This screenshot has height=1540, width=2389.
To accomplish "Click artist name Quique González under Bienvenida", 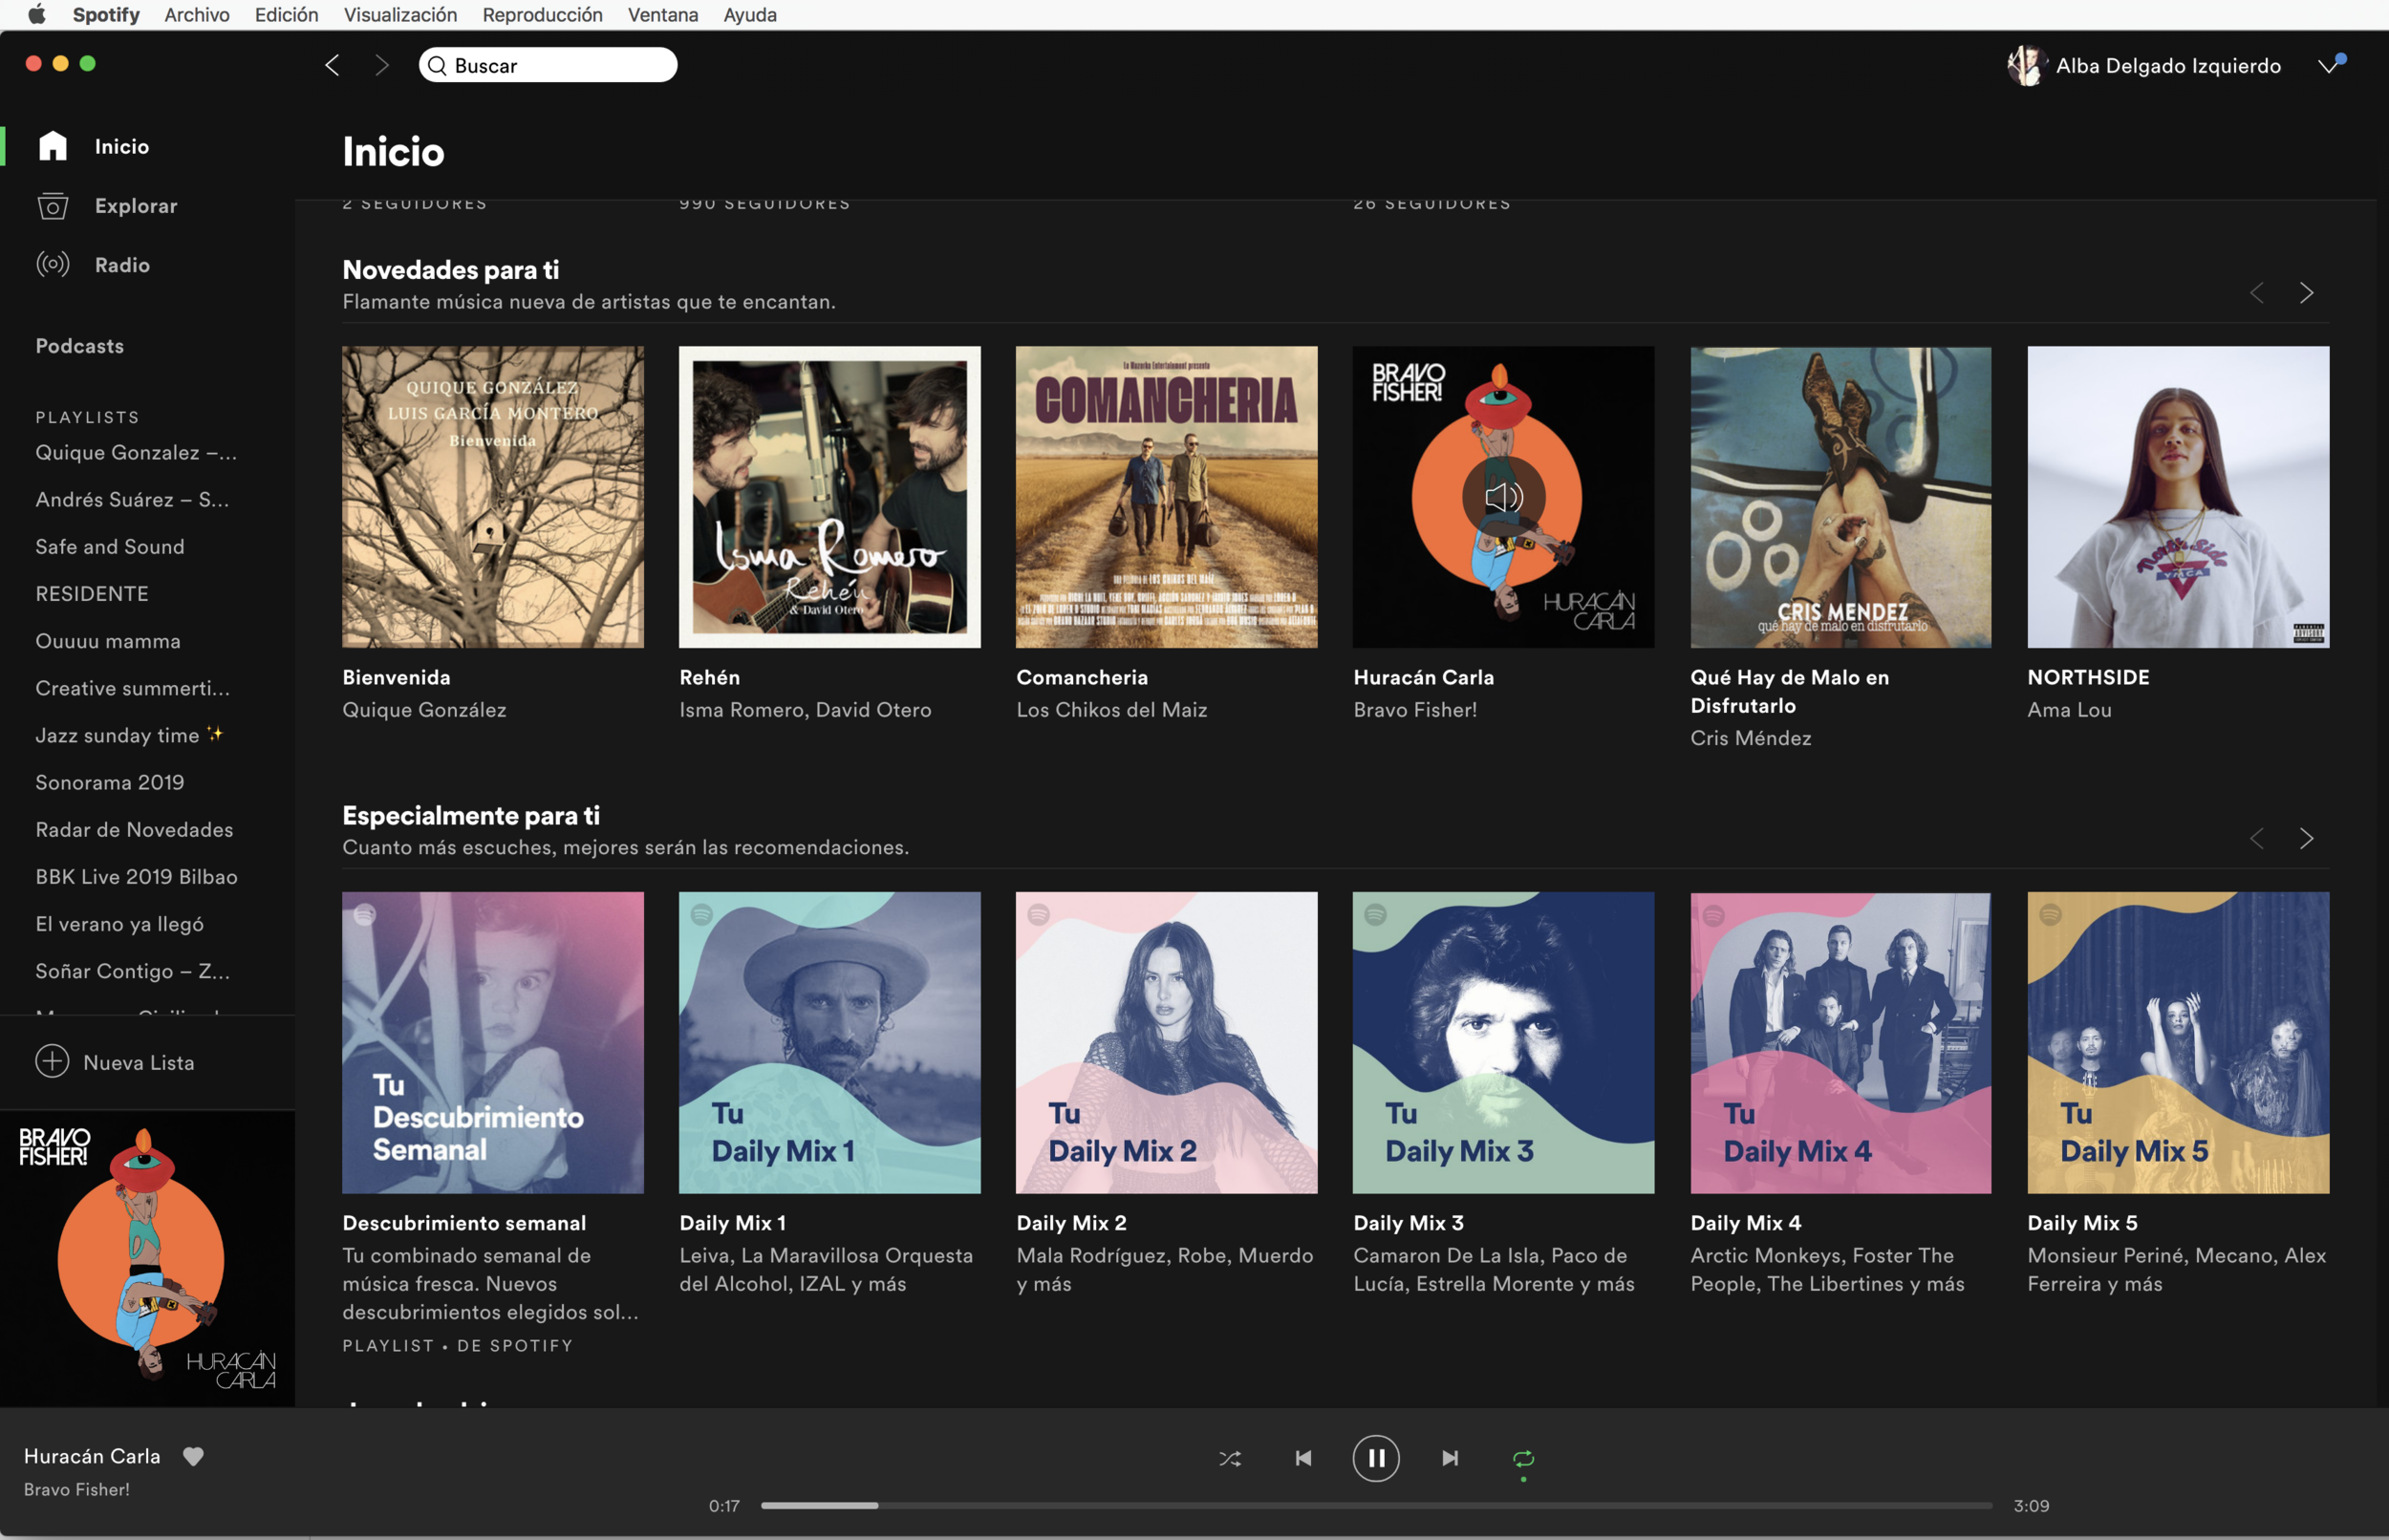I will click(x=424, y=709).
